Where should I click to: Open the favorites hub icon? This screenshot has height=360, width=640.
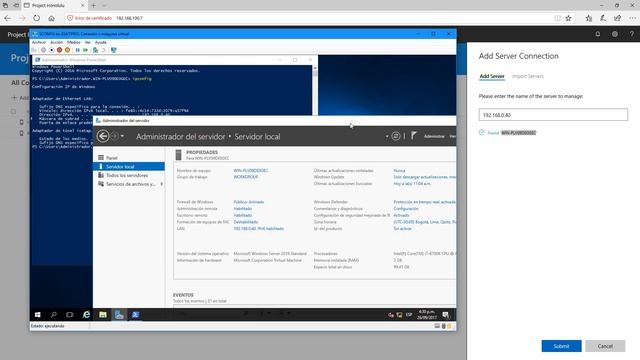(589, 18)
